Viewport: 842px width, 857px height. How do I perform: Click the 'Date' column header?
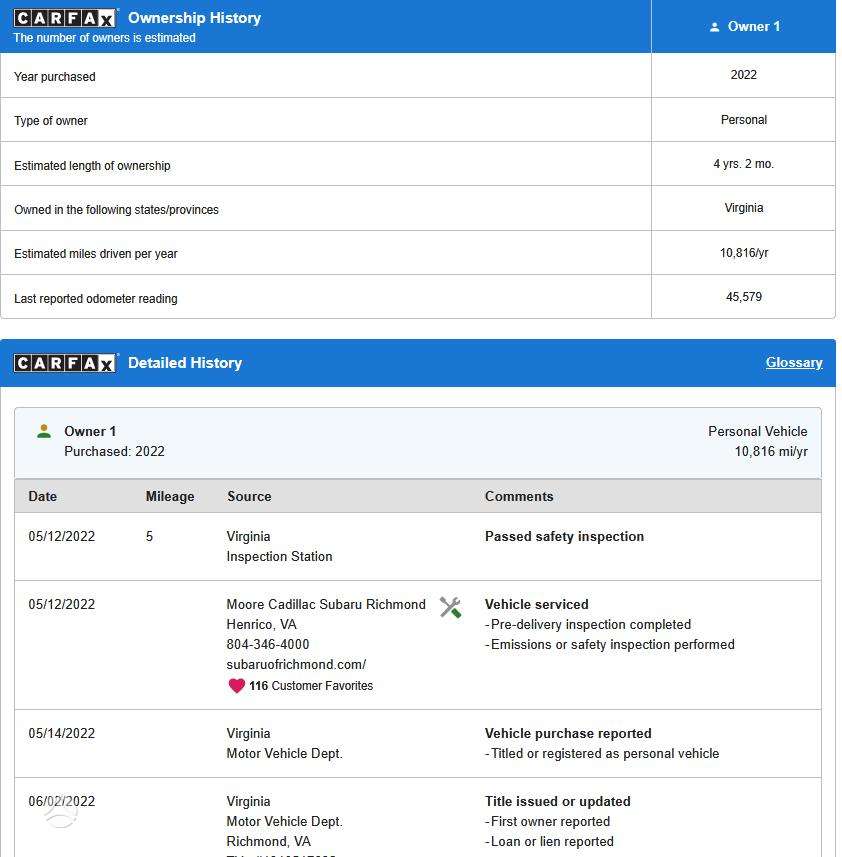click(x=43, y=496)
